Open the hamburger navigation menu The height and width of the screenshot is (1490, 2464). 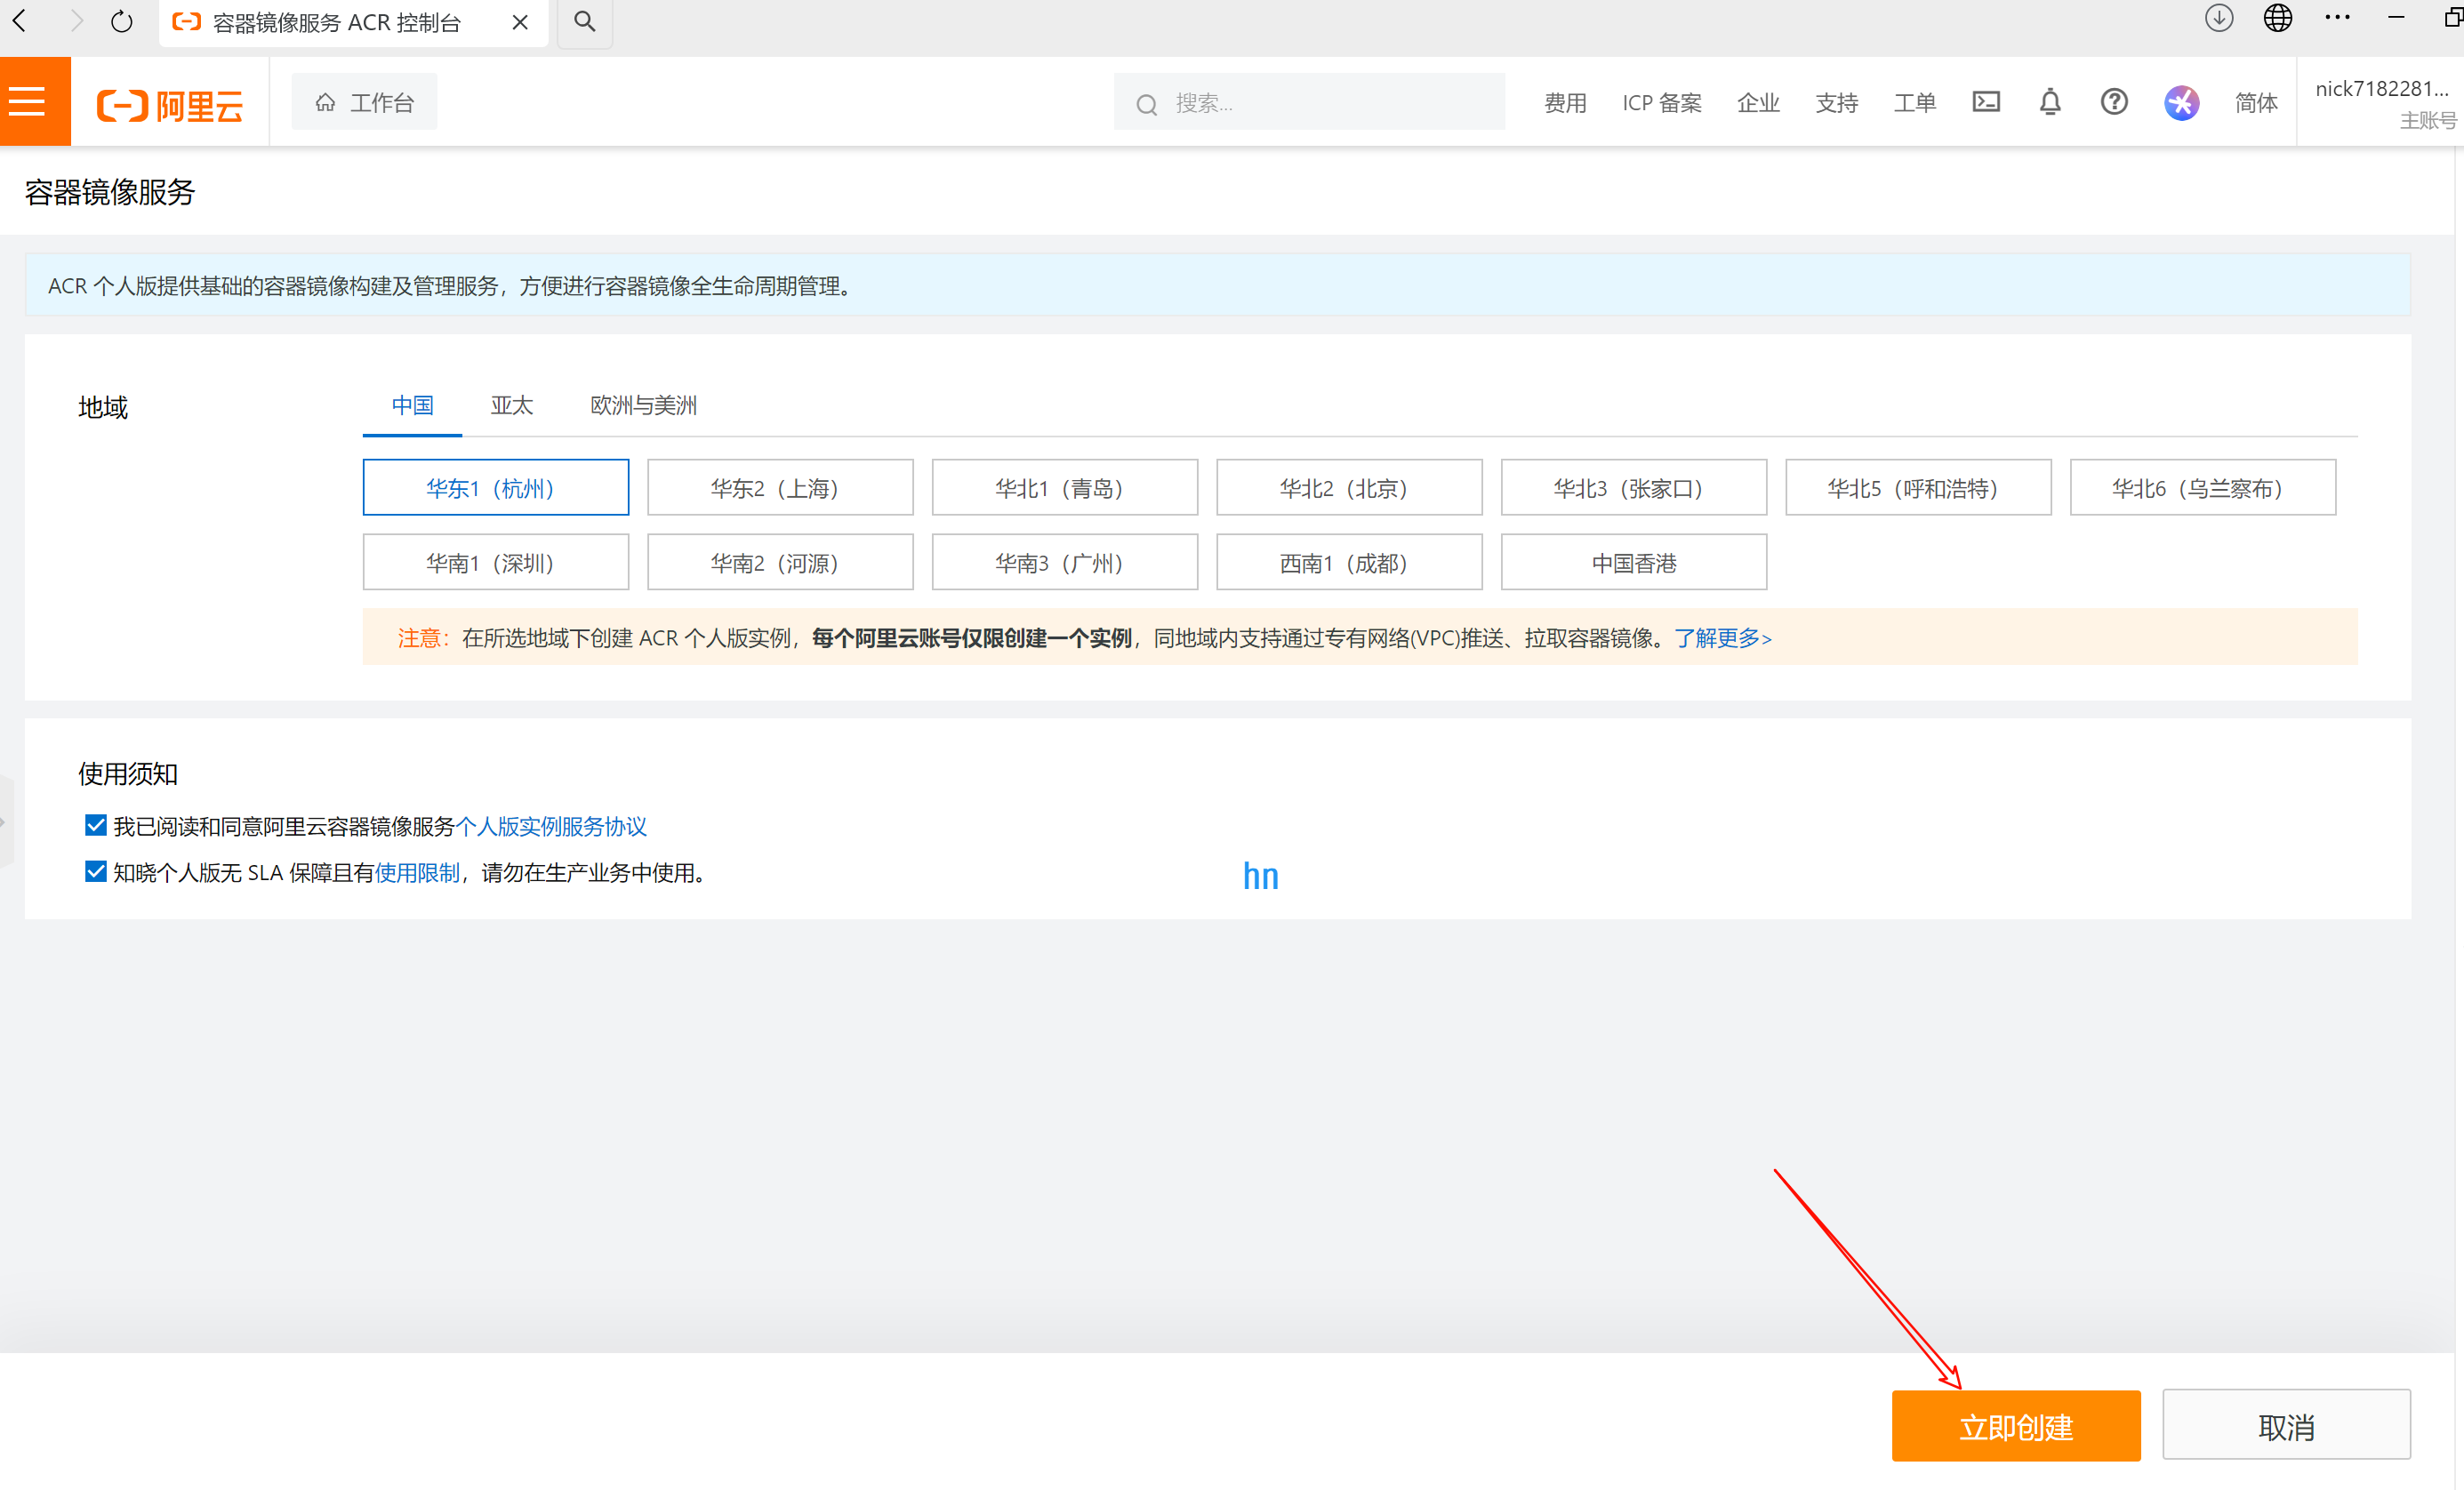(28, 102)
